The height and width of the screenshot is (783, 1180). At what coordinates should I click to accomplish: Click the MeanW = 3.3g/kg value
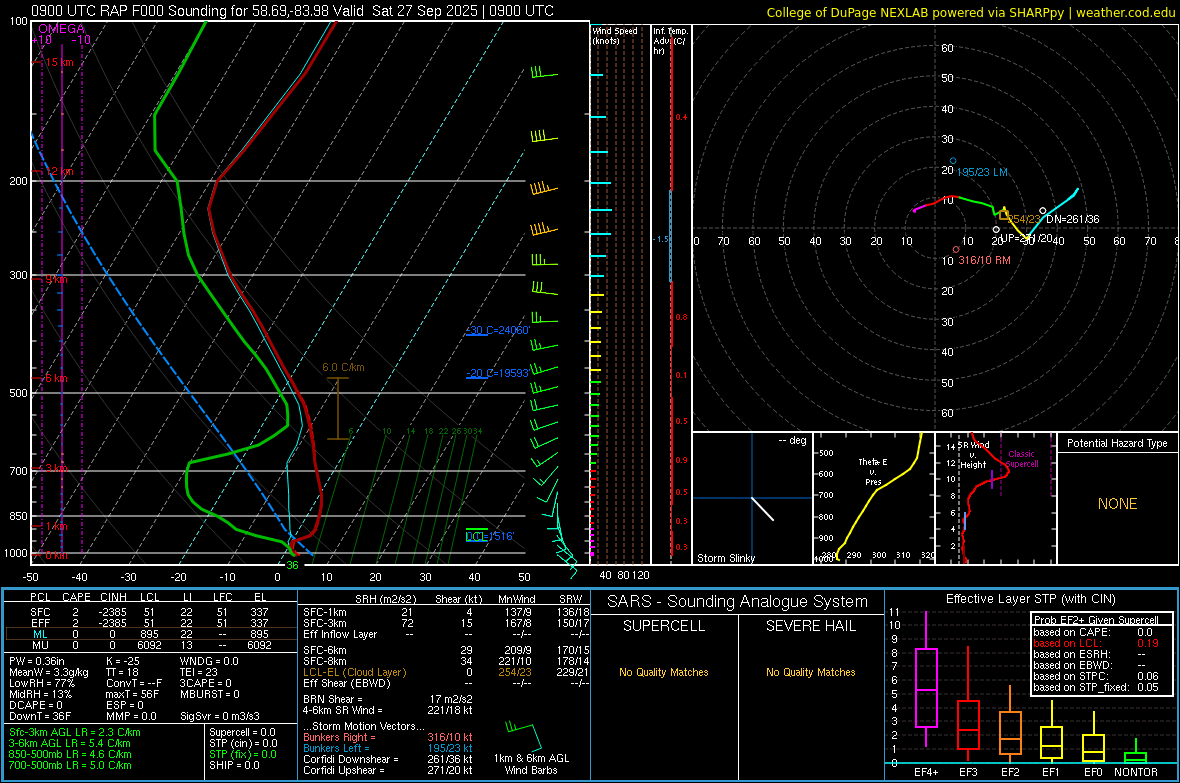point(49,672)
